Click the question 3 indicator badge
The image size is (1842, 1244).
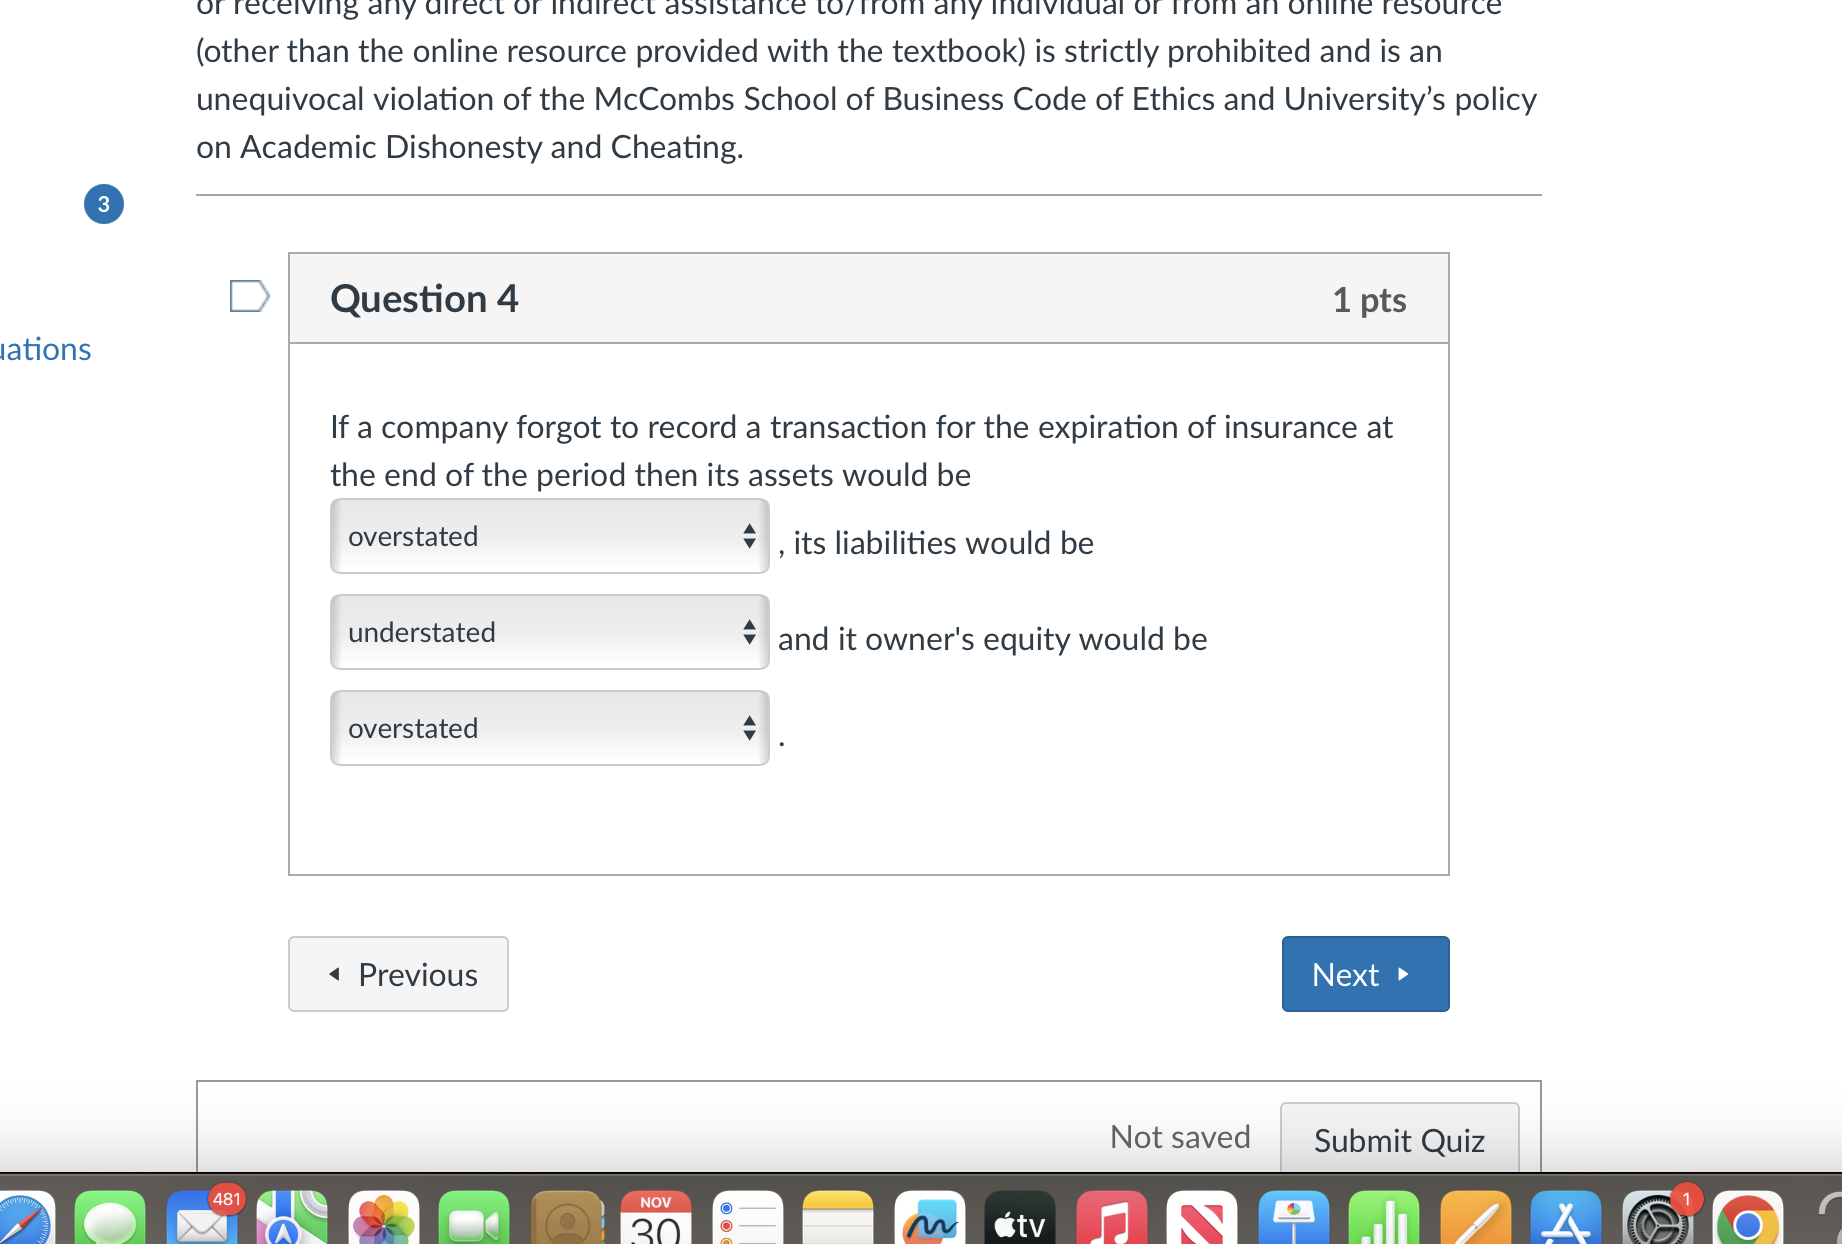(x=104, y=203)
